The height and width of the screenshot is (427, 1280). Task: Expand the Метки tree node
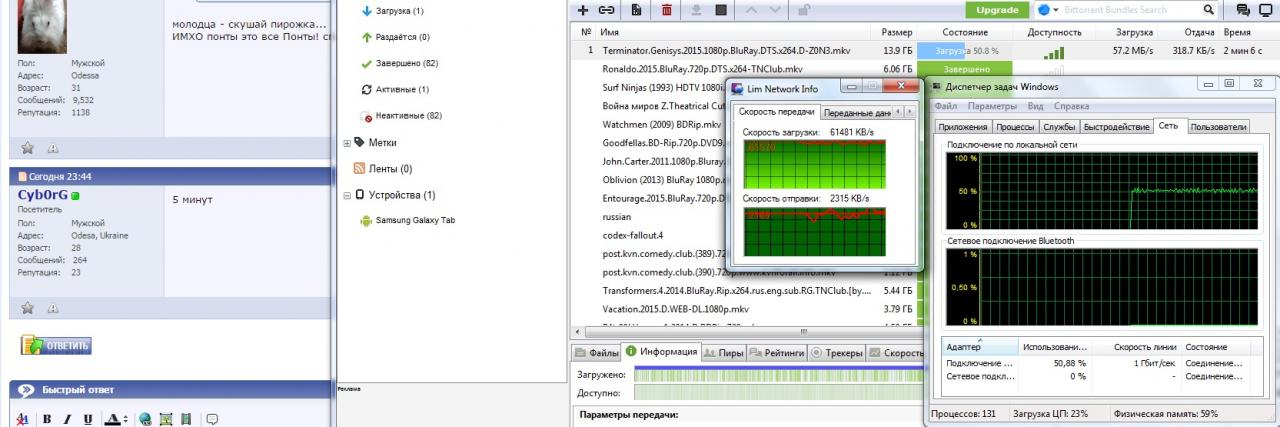coord(346,143)
